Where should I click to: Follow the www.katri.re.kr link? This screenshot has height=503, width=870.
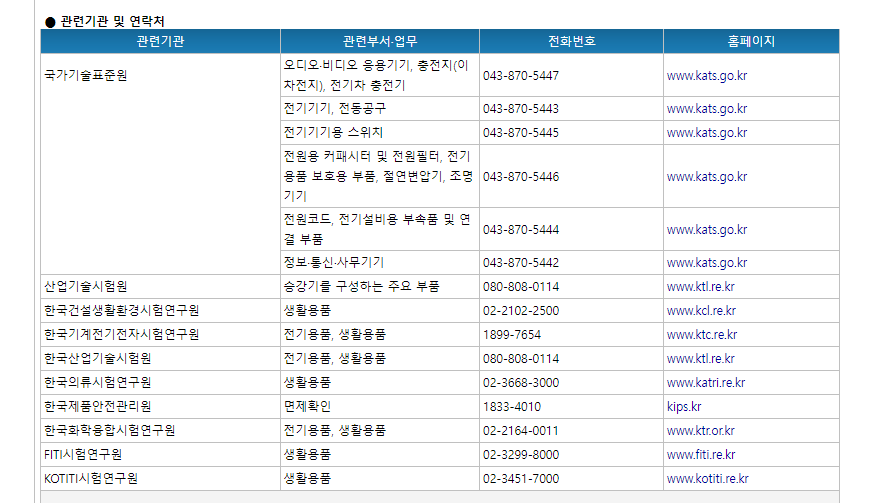pyautogui.click(x=706, y=383)
